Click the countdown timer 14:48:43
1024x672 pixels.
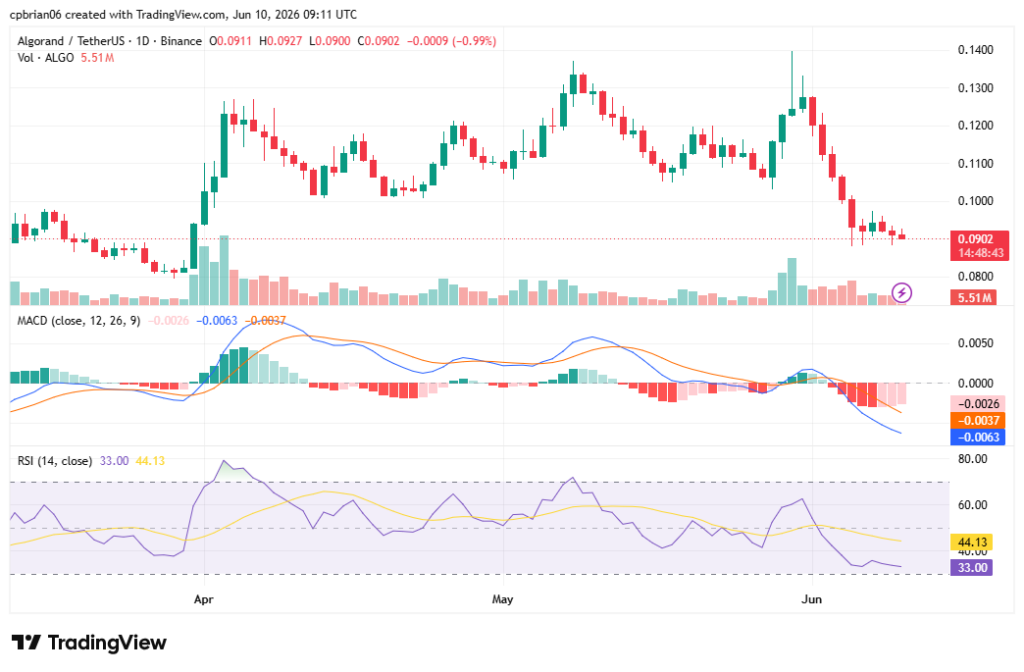pos(981,253)
